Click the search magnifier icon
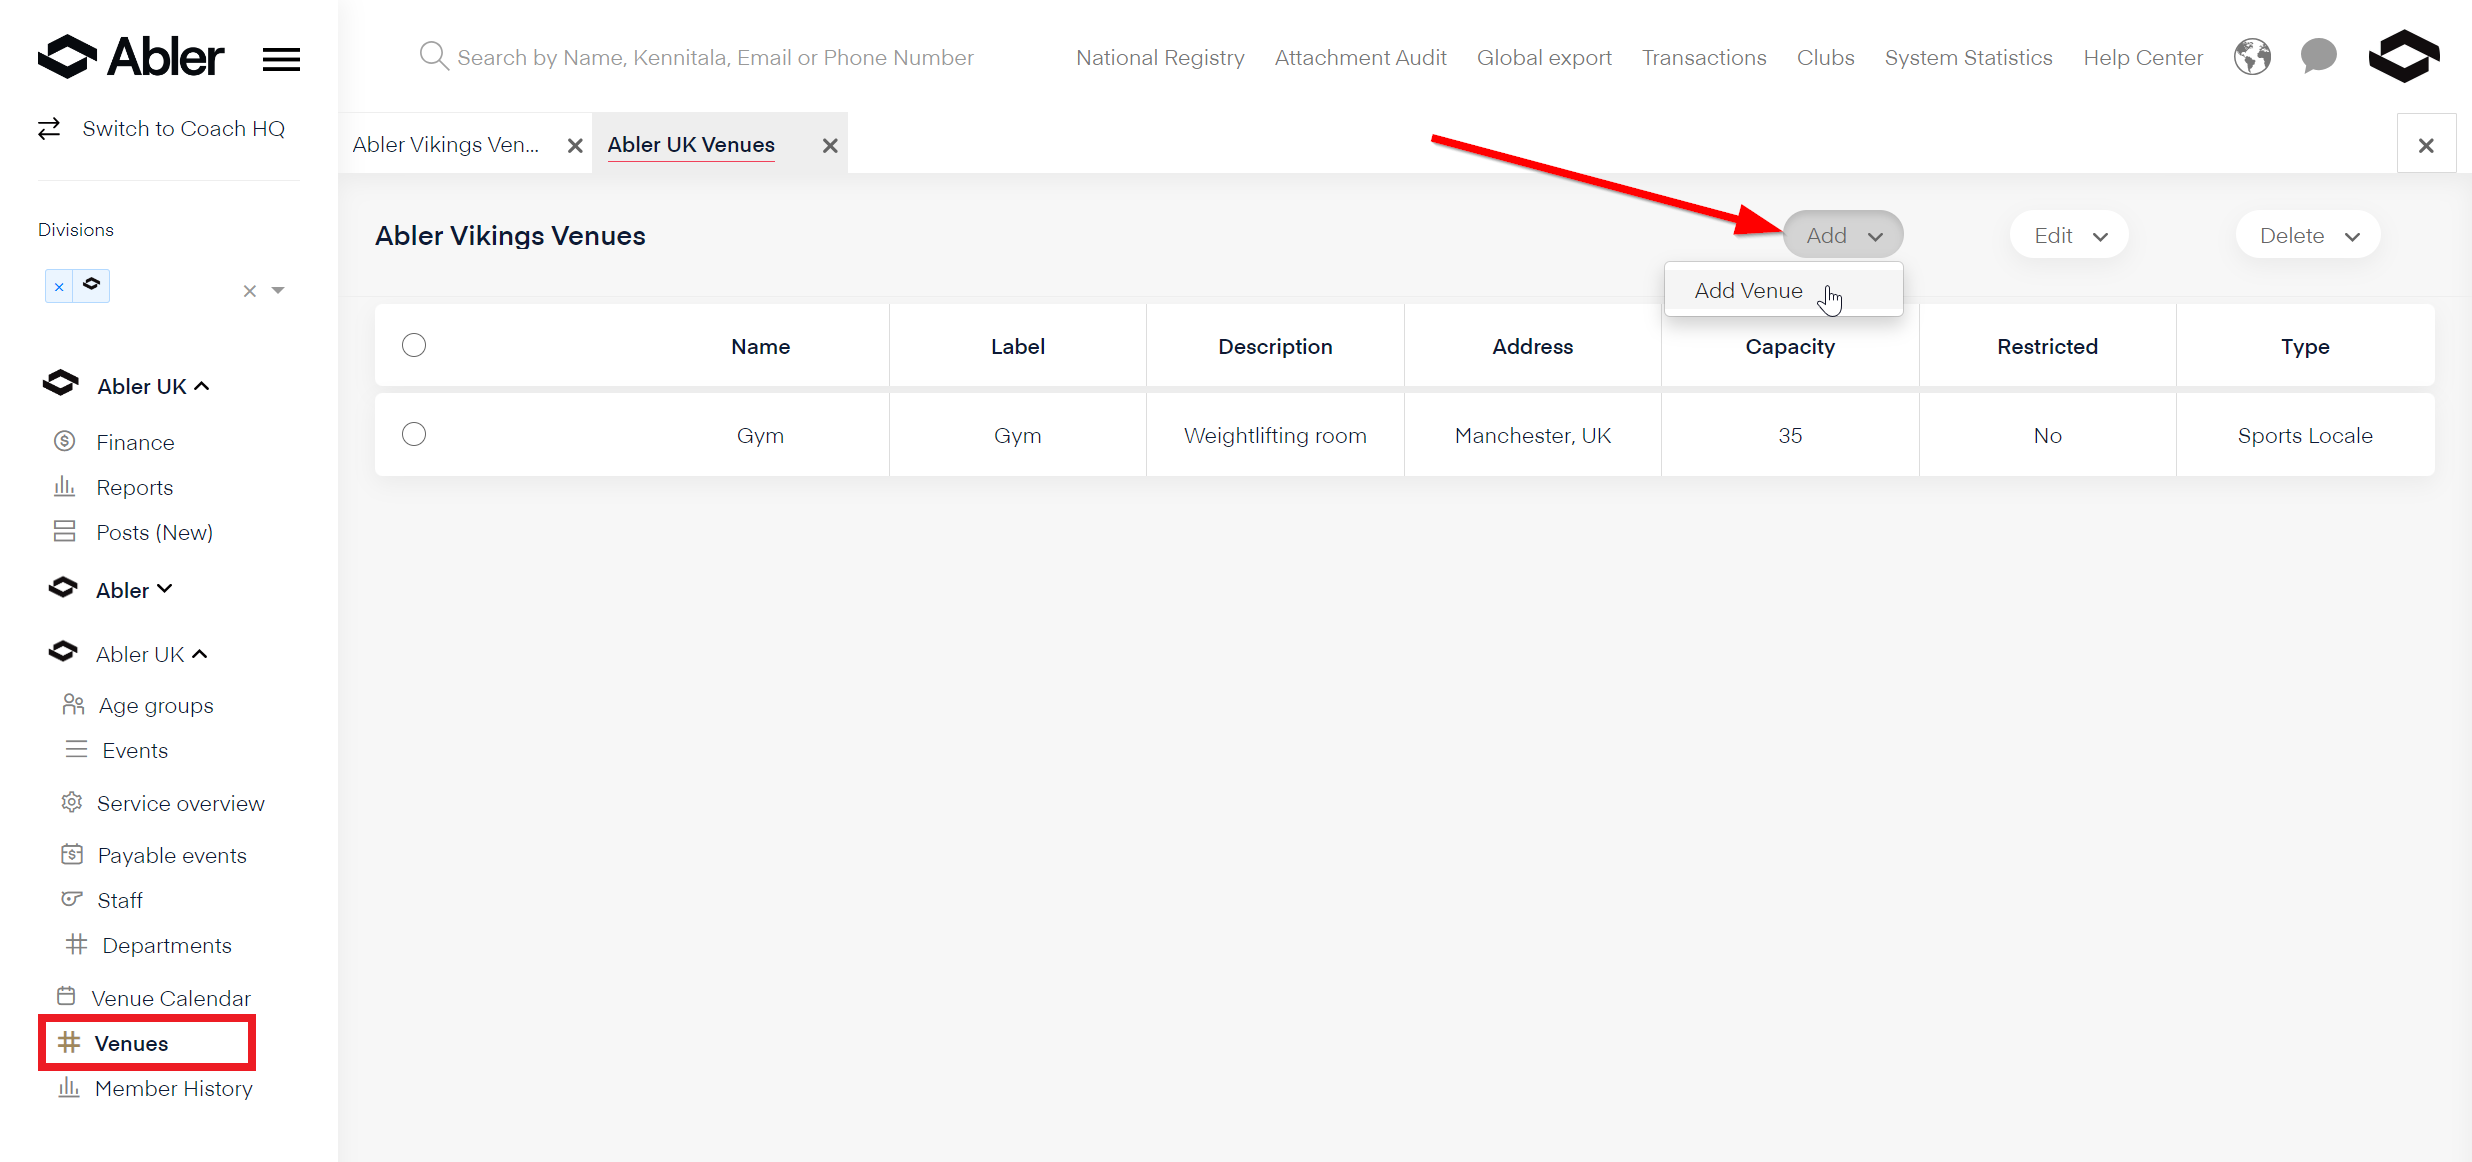The height and width of the screenshot is (1162, 2472). point(433,56)
